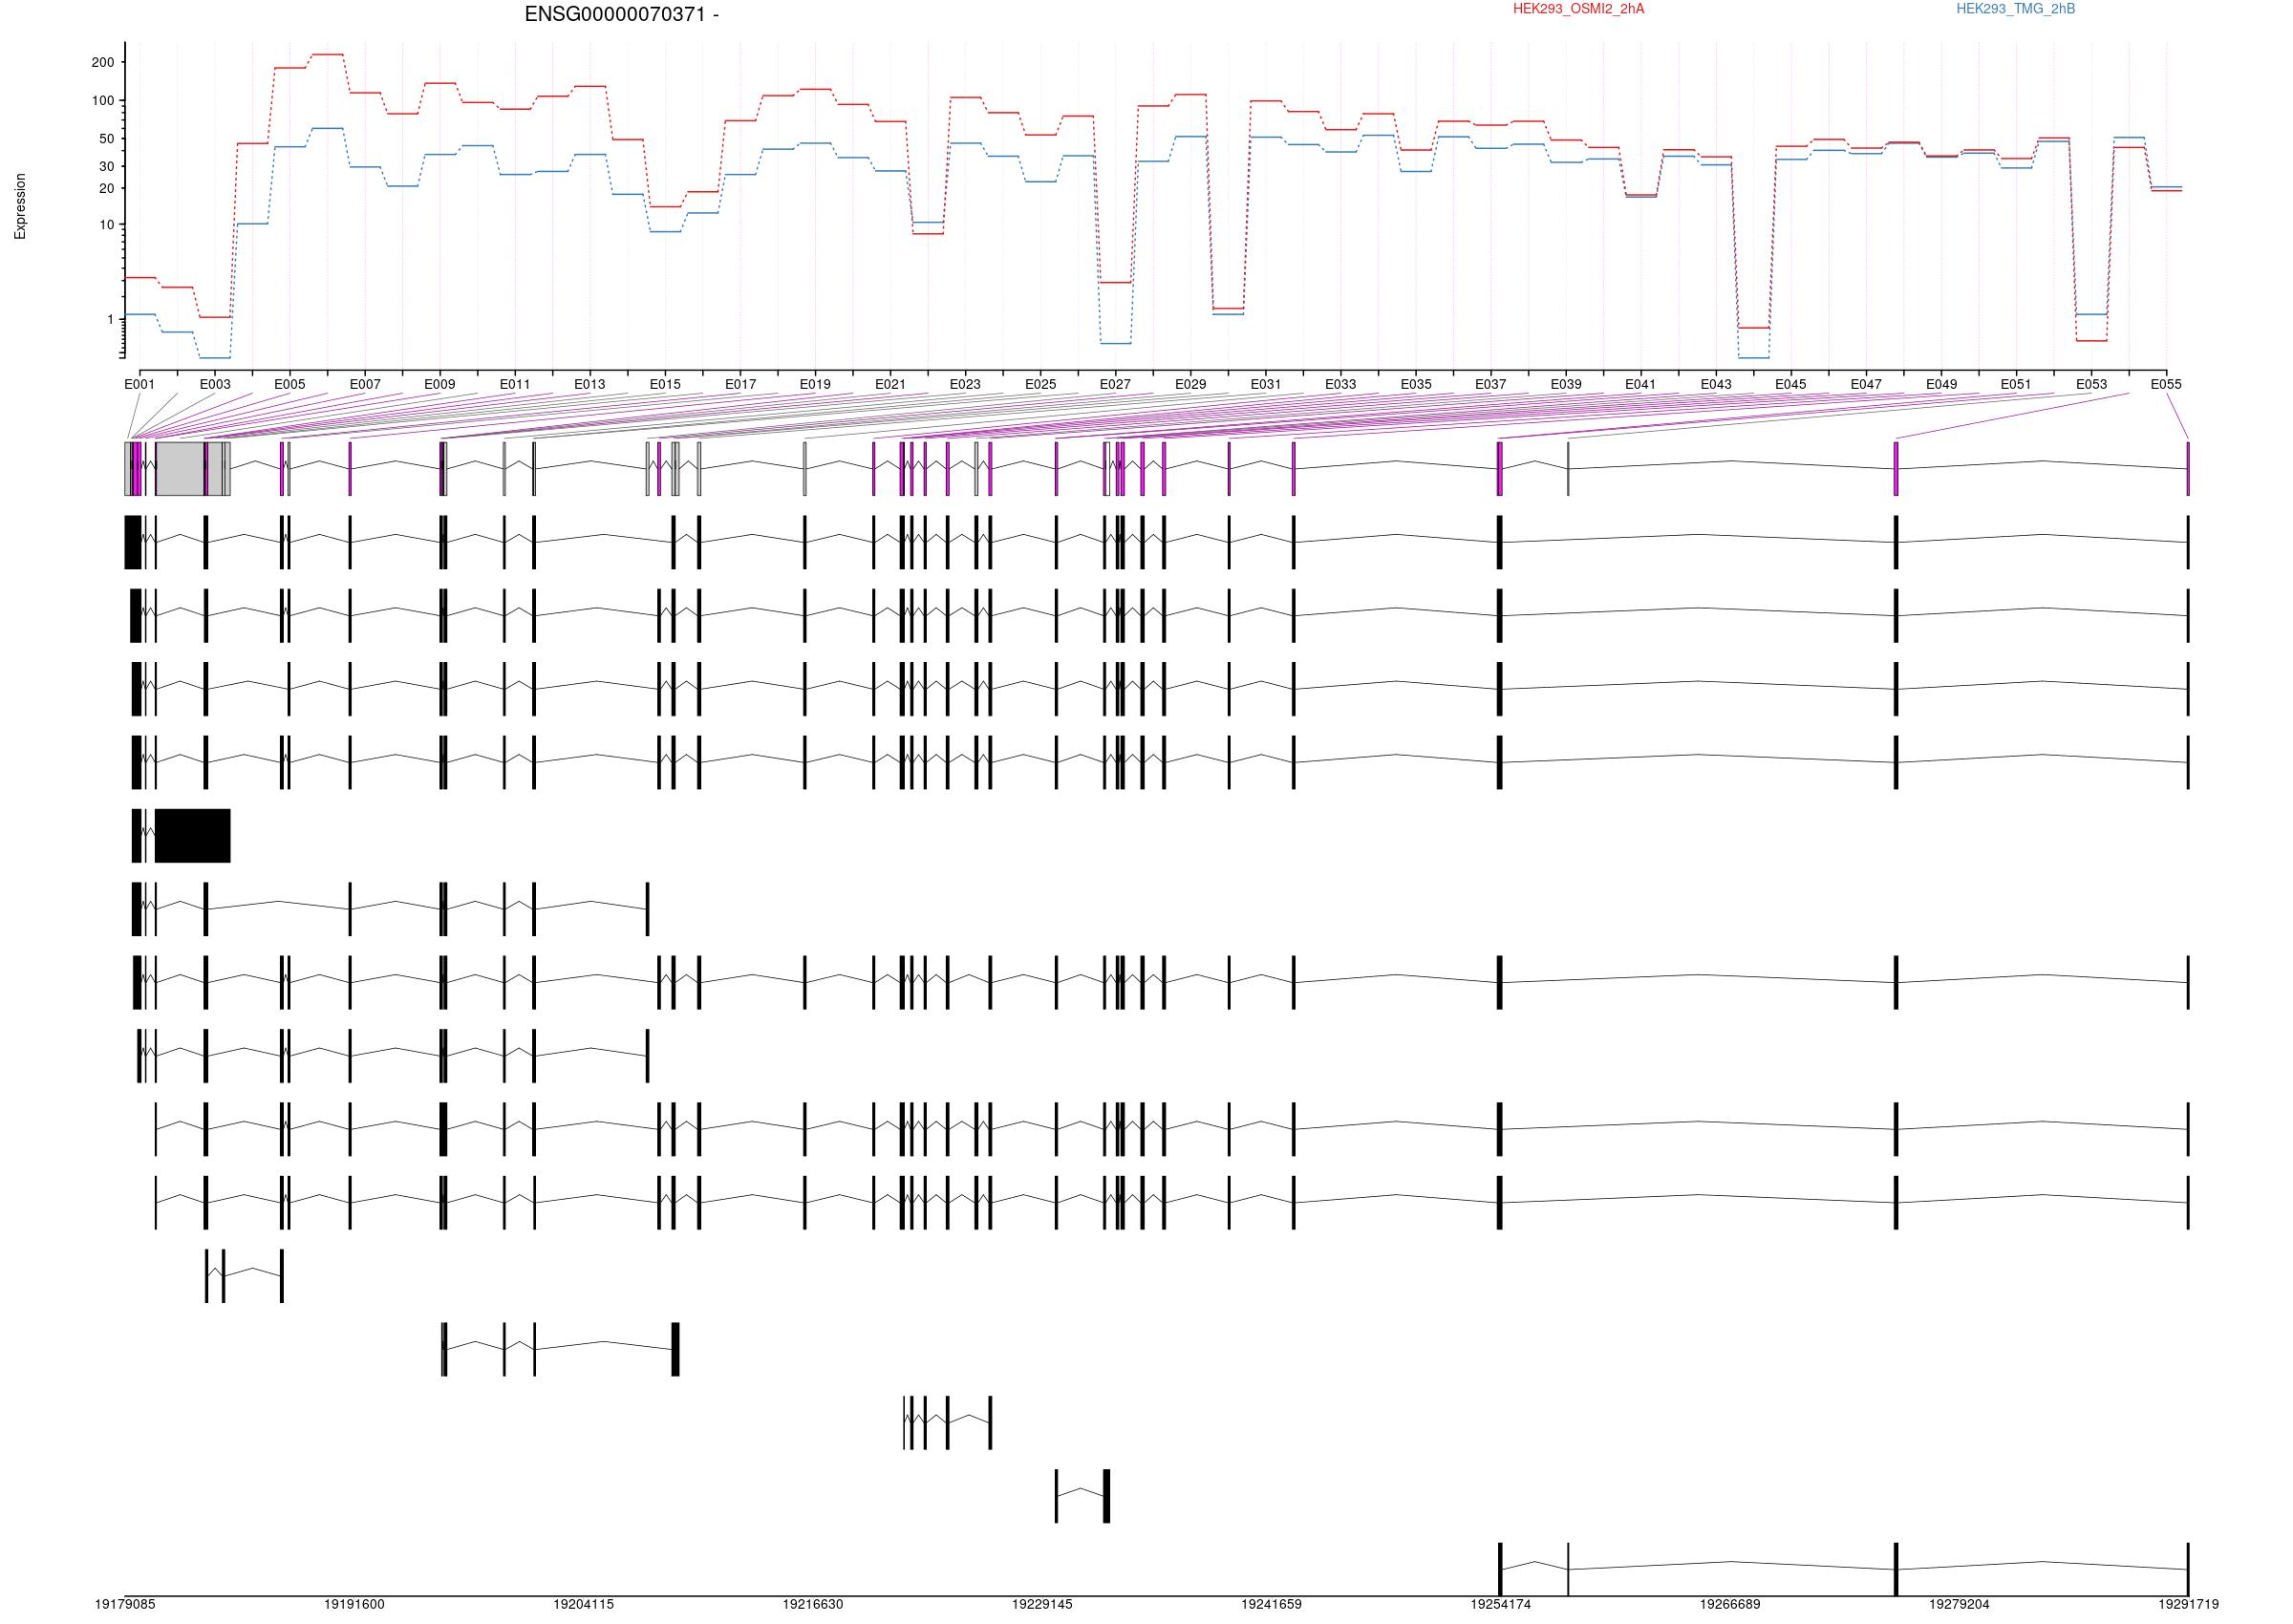
Task: Click the y-axis tick value 50
Action: pos(107,139)
